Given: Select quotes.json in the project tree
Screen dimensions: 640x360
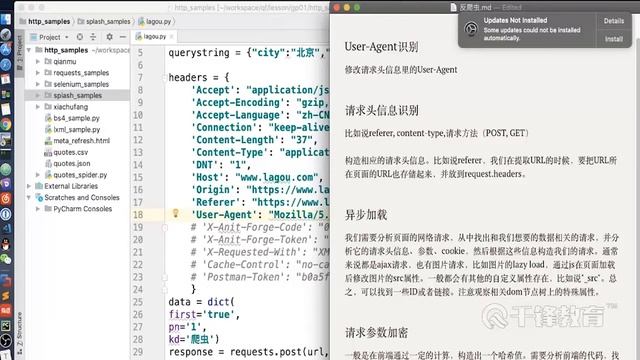Looking at the screenshot, I should [x=72, y=164].
